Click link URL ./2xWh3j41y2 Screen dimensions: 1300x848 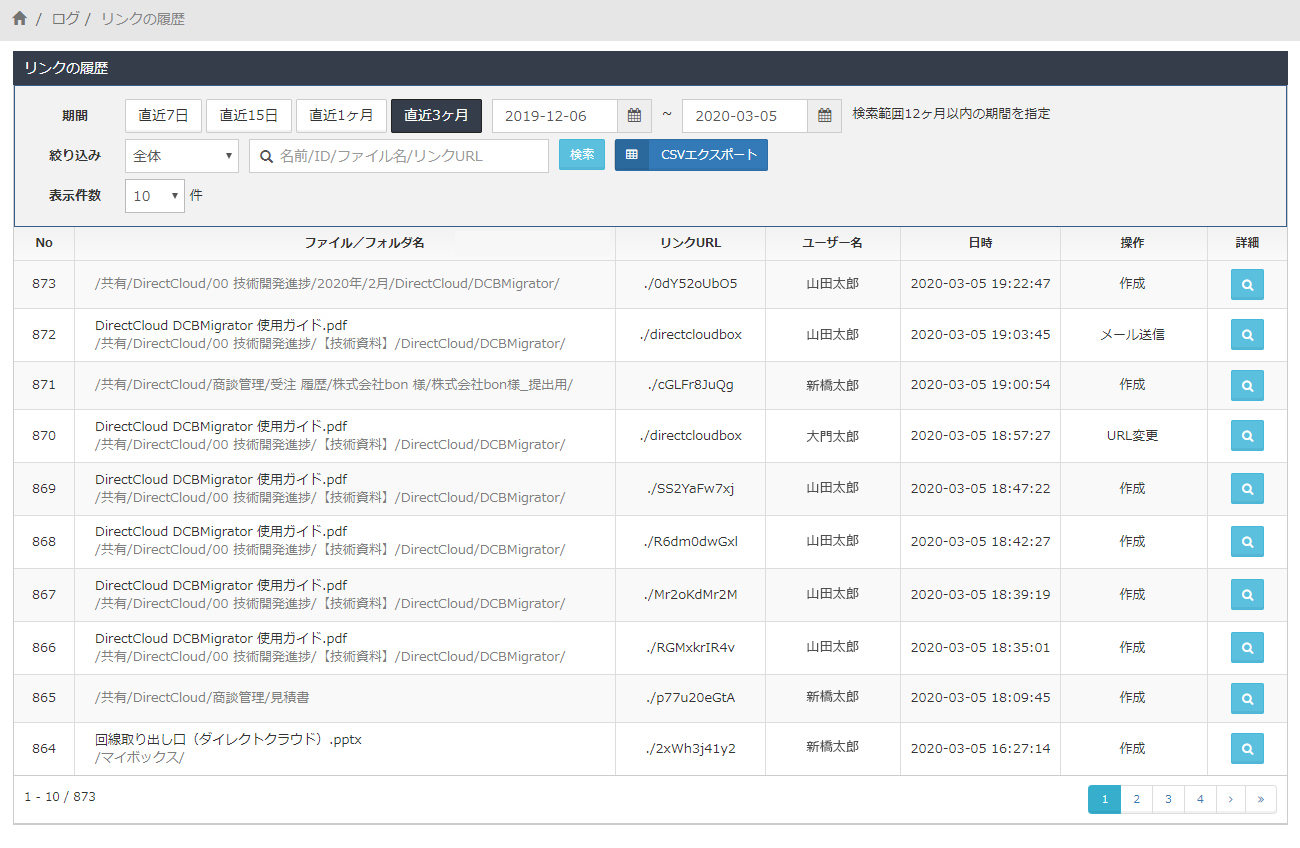690,749
